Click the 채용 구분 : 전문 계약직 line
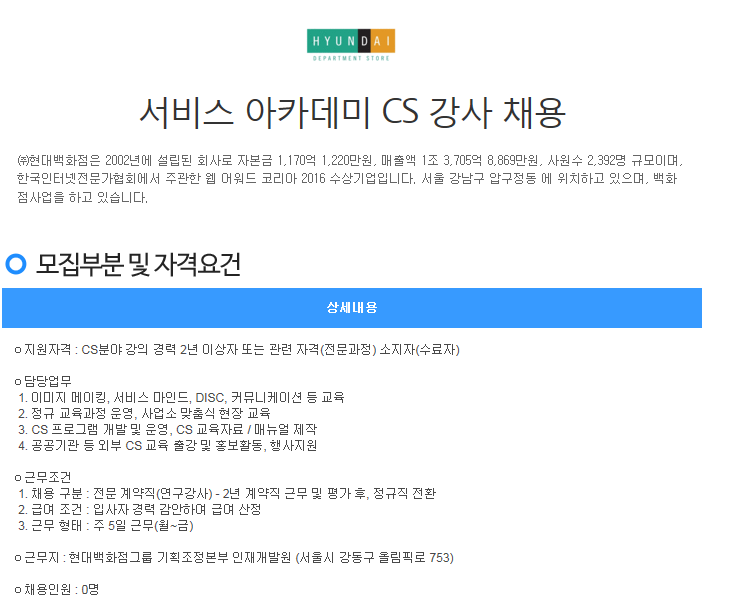Image resolution: width=732 pixels, height=607 pixels. [227, 494]
